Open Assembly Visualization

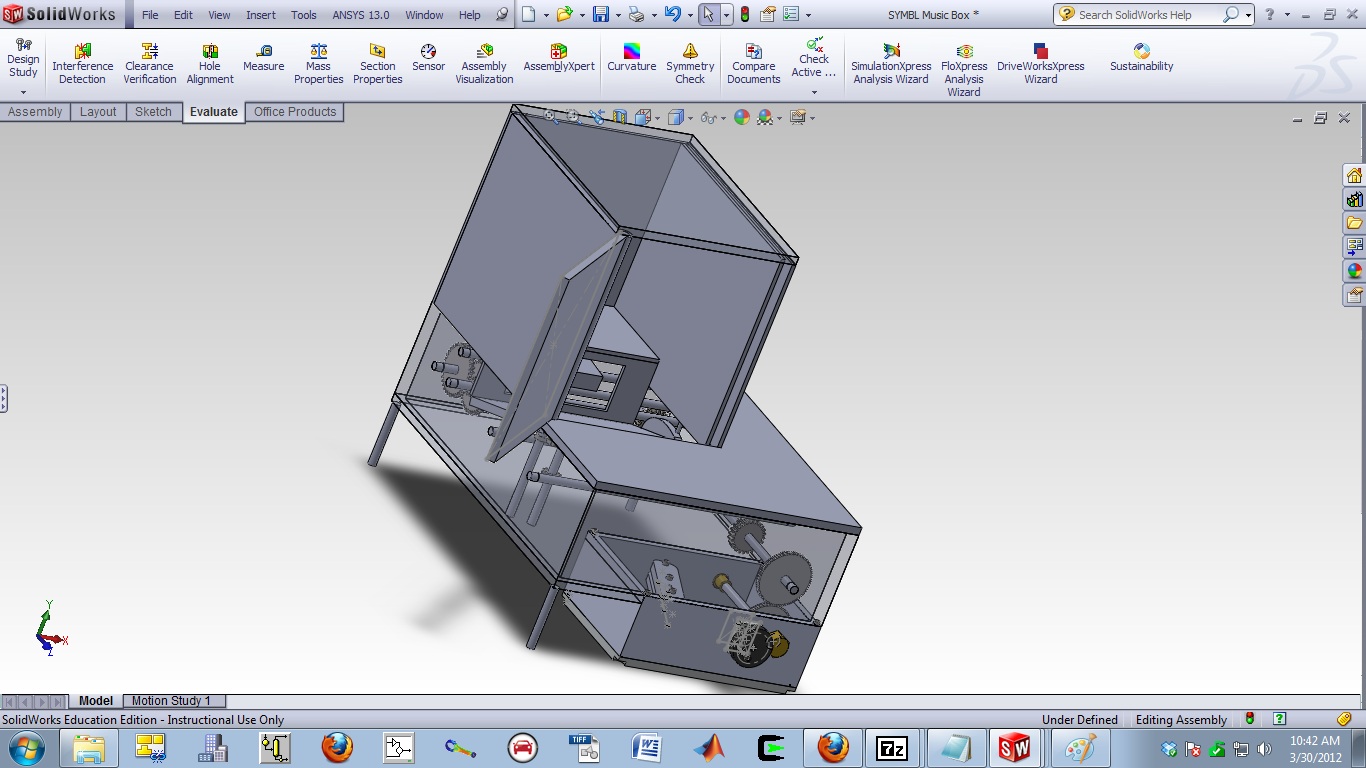pos(484,64)
